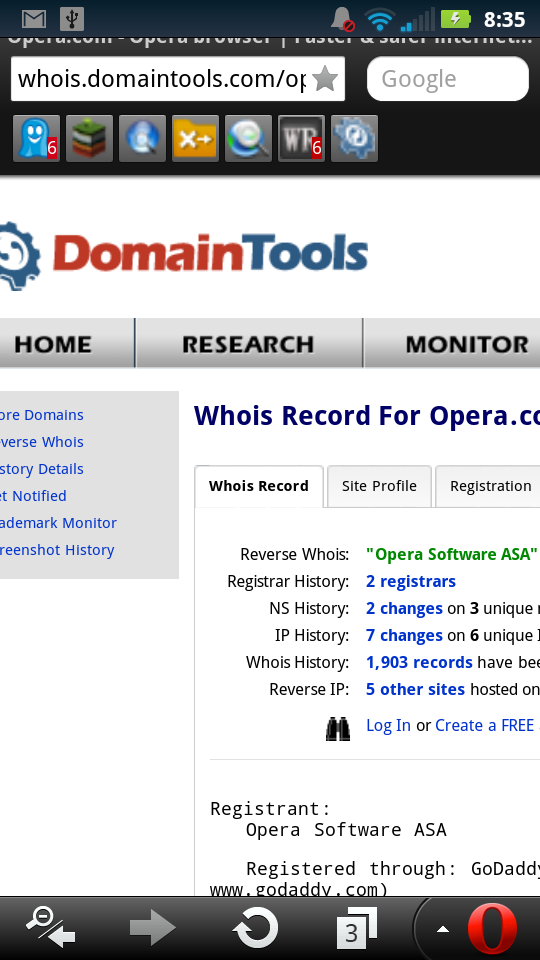The height and width of the screenshot is (960, 540).
Task: Click the WR extension icon
Action: [x=301, y=138]
